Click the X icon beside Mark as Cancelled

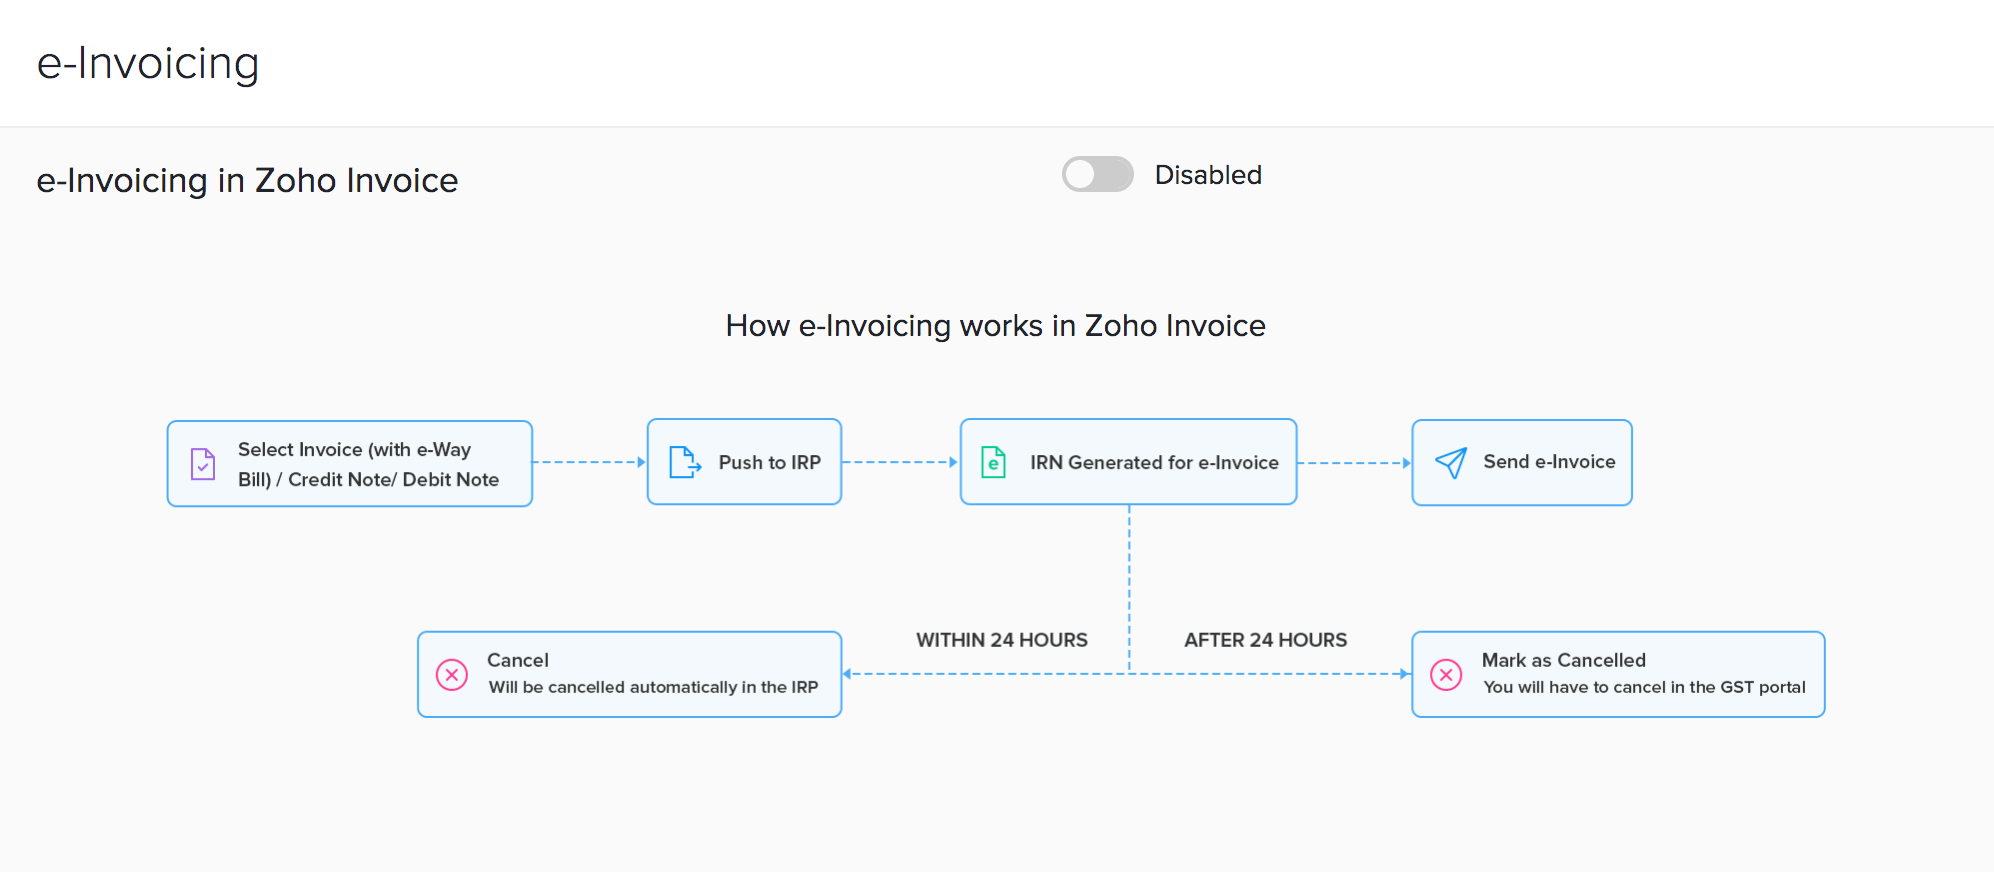click(x=1446, y=674)
